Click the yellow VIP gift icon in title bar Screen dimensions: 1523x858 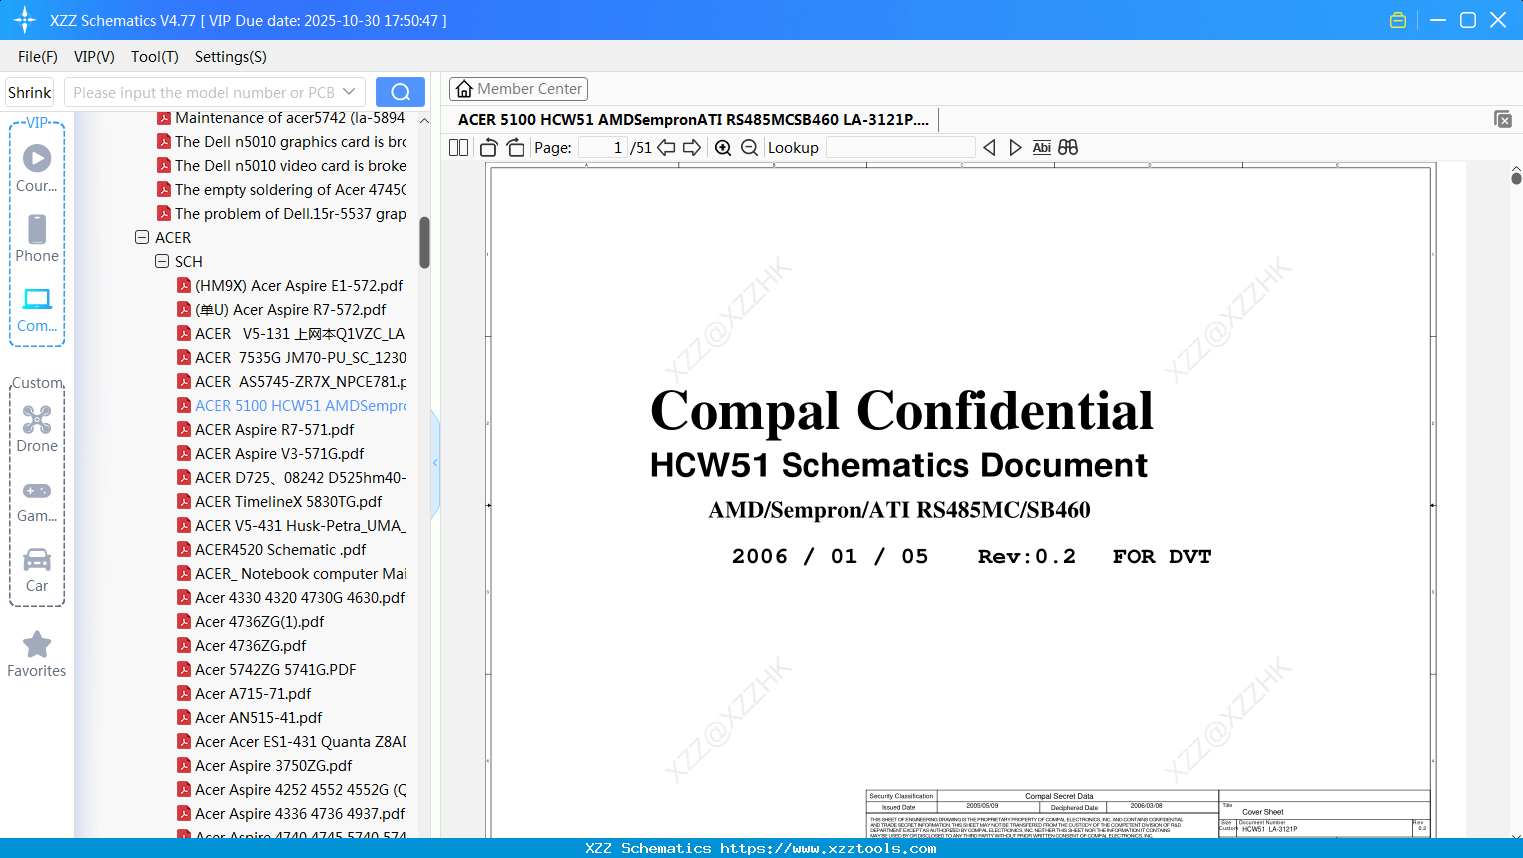click(x=1398, y=20)
